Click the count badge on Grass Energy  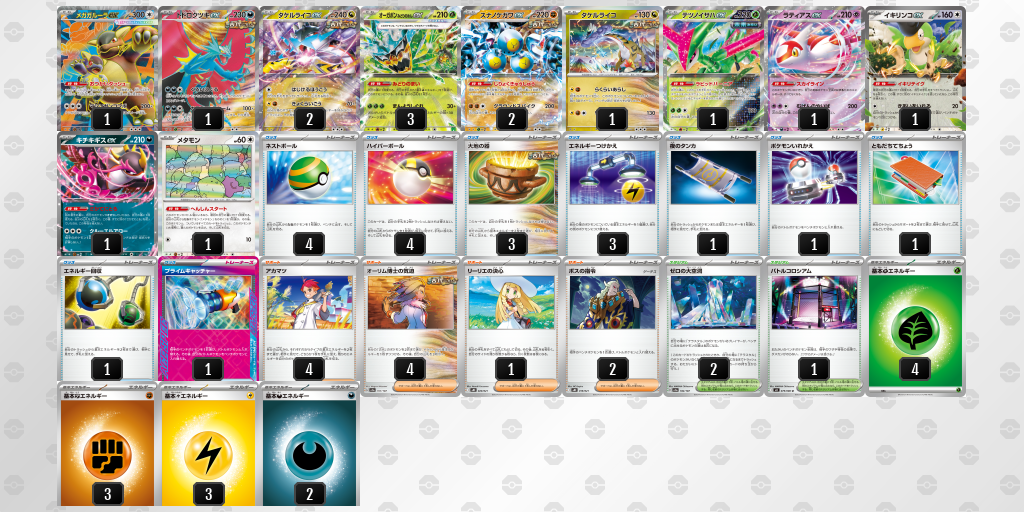coord(915,369)
